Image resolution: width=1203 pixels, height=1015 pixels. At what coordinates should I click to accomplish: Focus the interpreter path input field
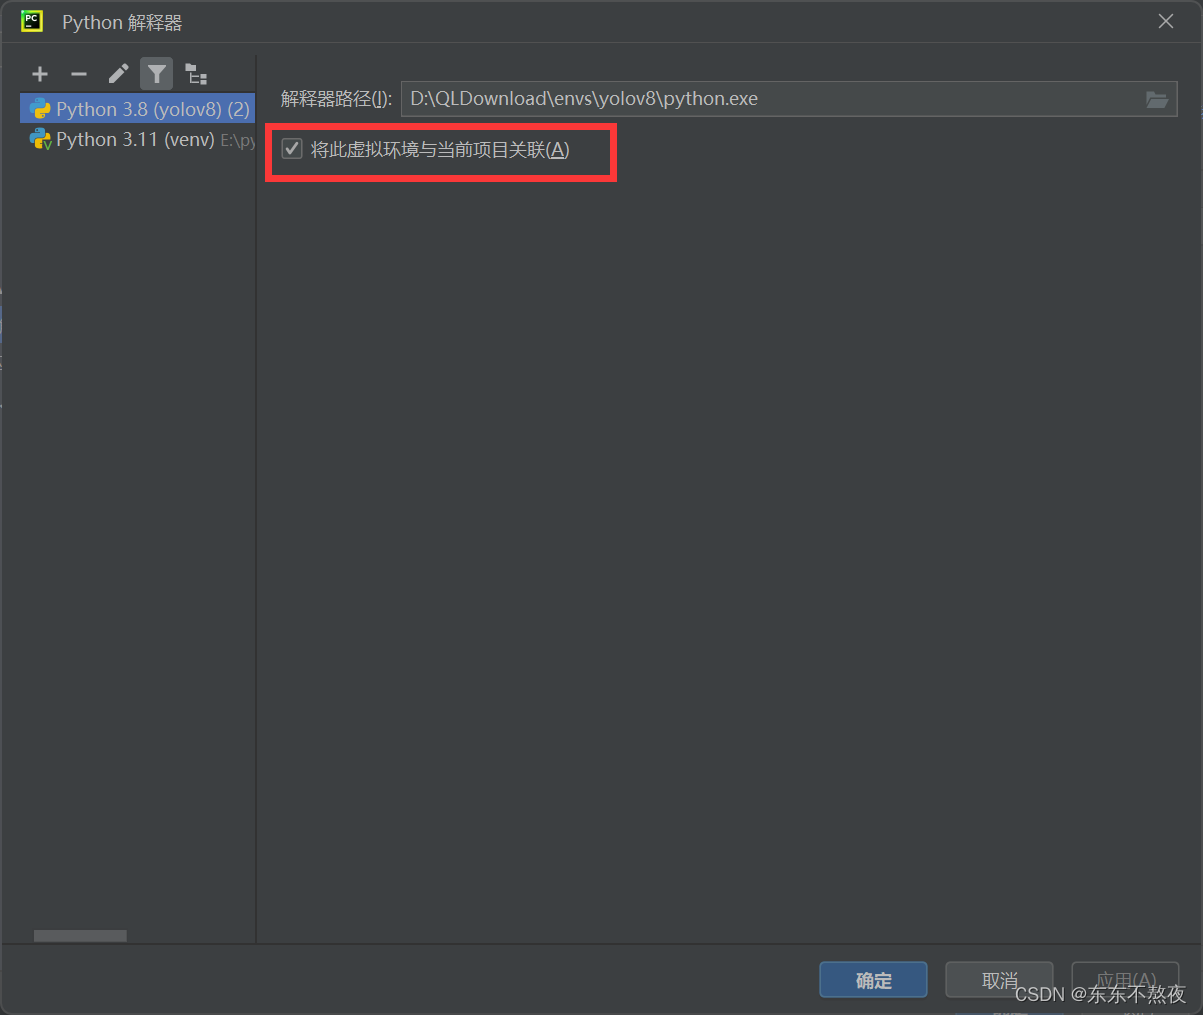pos(789,99)
